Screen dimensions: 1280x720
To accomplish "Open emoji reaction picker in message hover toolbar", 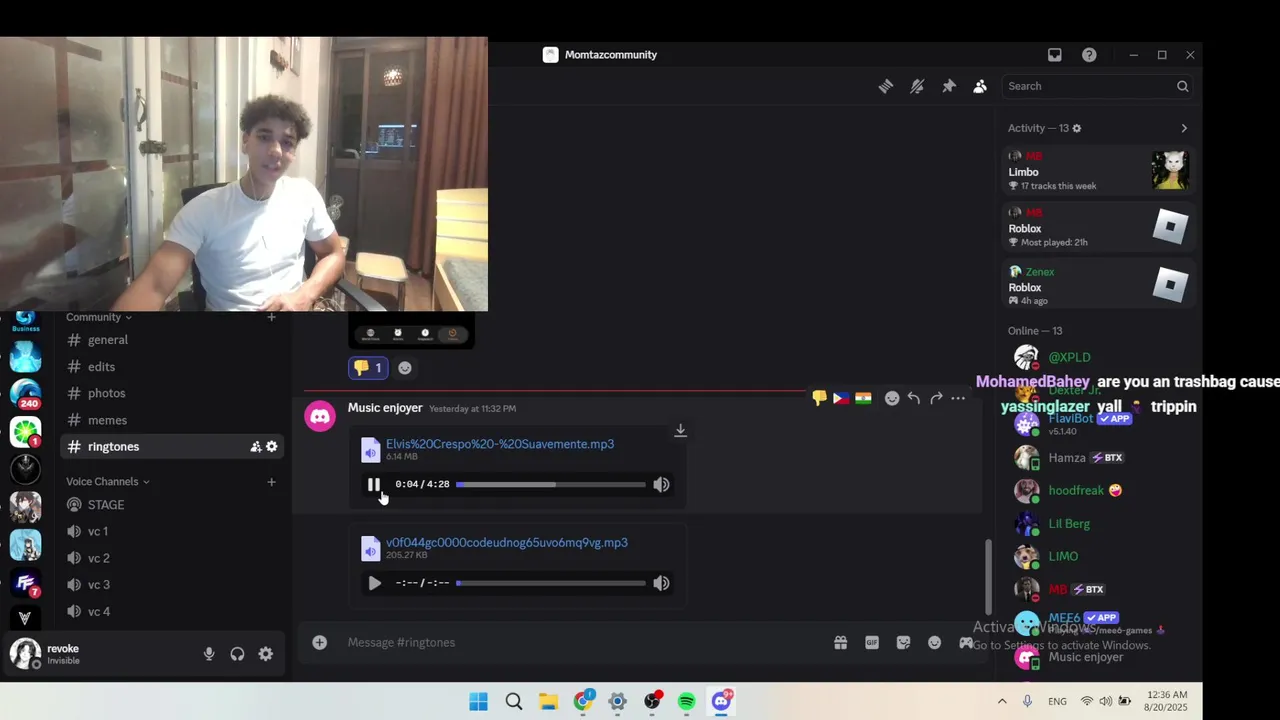I will point(892,398).
